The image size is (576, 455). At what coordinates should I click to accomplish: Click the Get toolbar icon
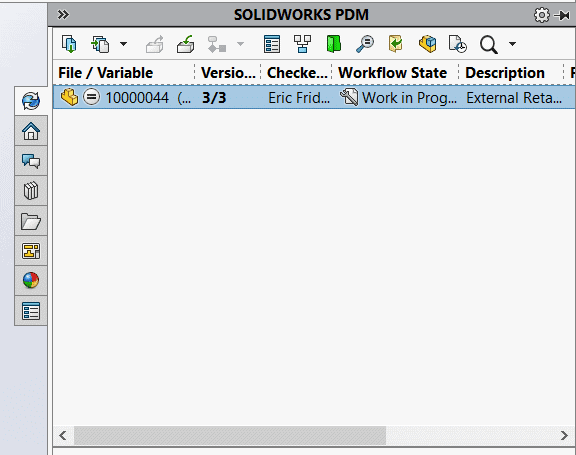100,44
